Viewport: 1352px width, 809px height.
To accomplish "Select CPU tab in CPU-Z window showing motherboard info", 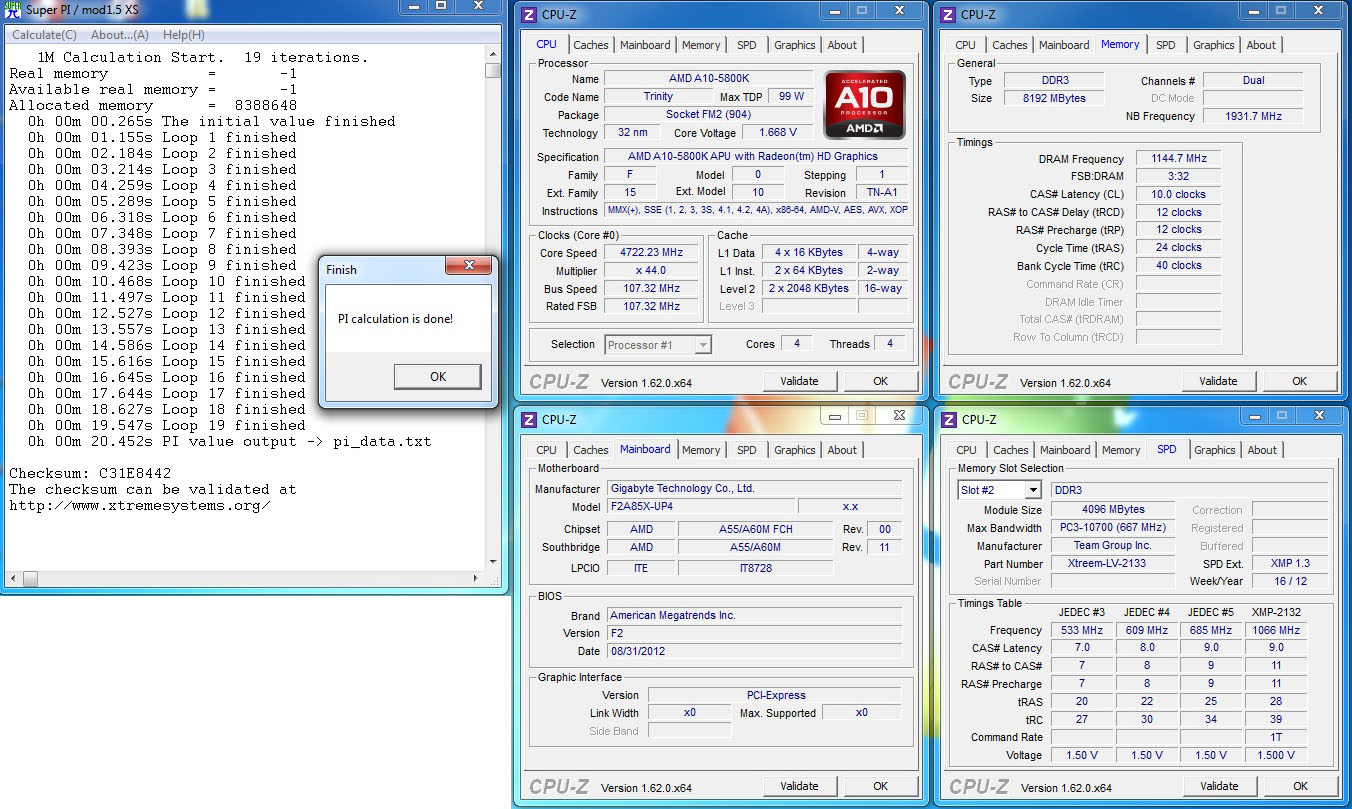I will coord(547,450).
